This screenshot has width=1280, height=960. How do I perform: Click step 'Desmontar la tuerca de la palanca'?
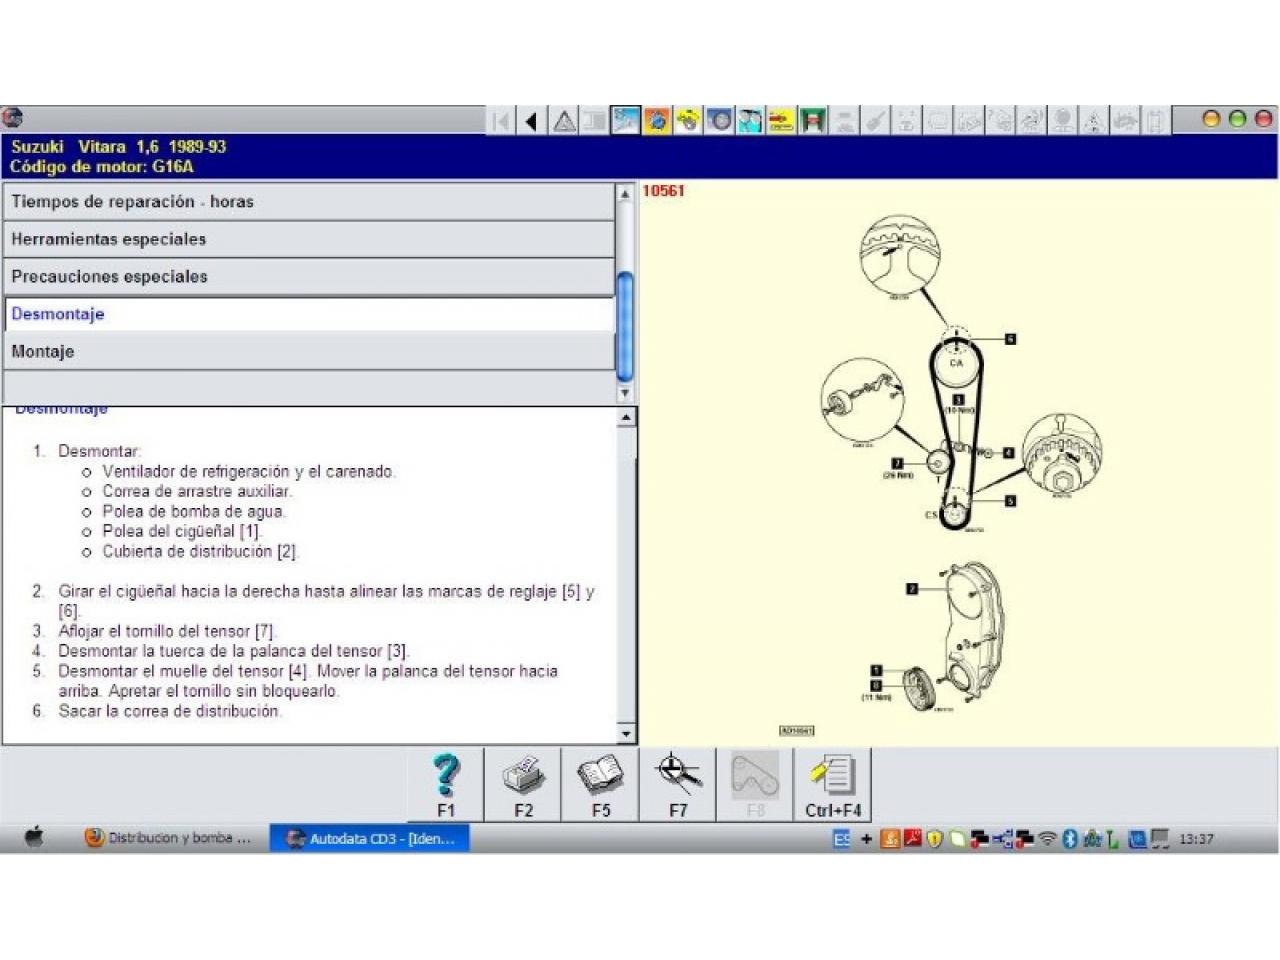[x=234, y=651]
